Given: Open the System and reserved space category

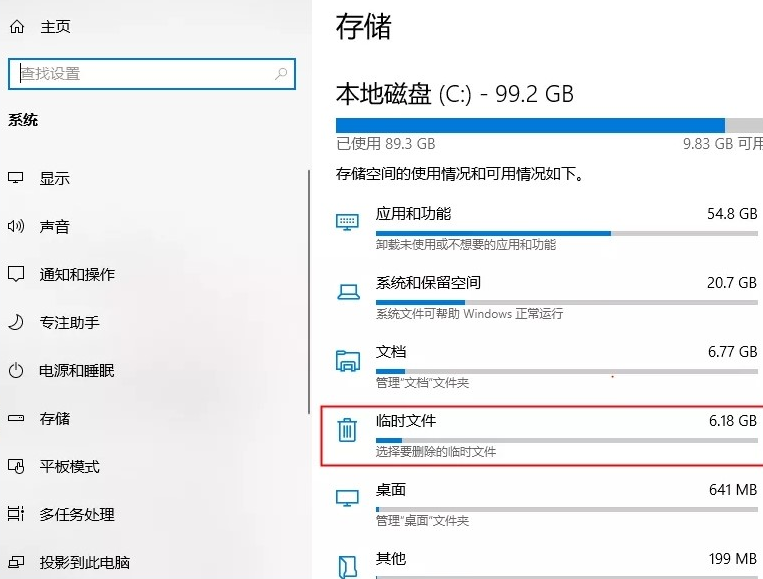Looking at the screenshot, I should point(428,283).
